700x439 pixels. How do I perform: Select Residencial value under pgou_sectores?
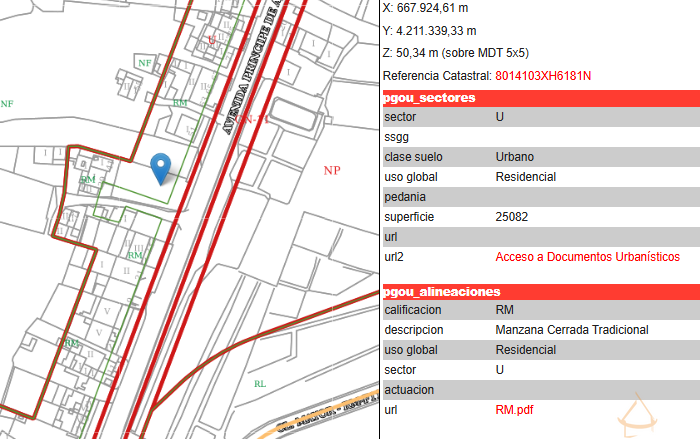[525, 177]
